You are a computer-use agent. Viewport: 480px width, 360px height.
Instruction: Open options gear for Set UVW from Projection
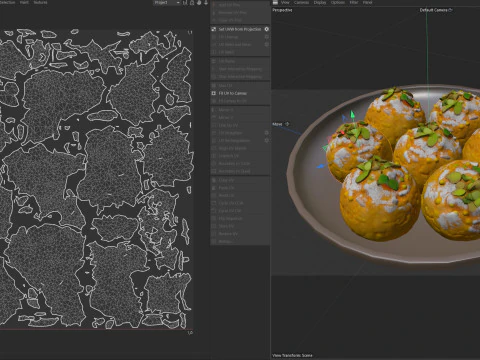click(267, 29)
